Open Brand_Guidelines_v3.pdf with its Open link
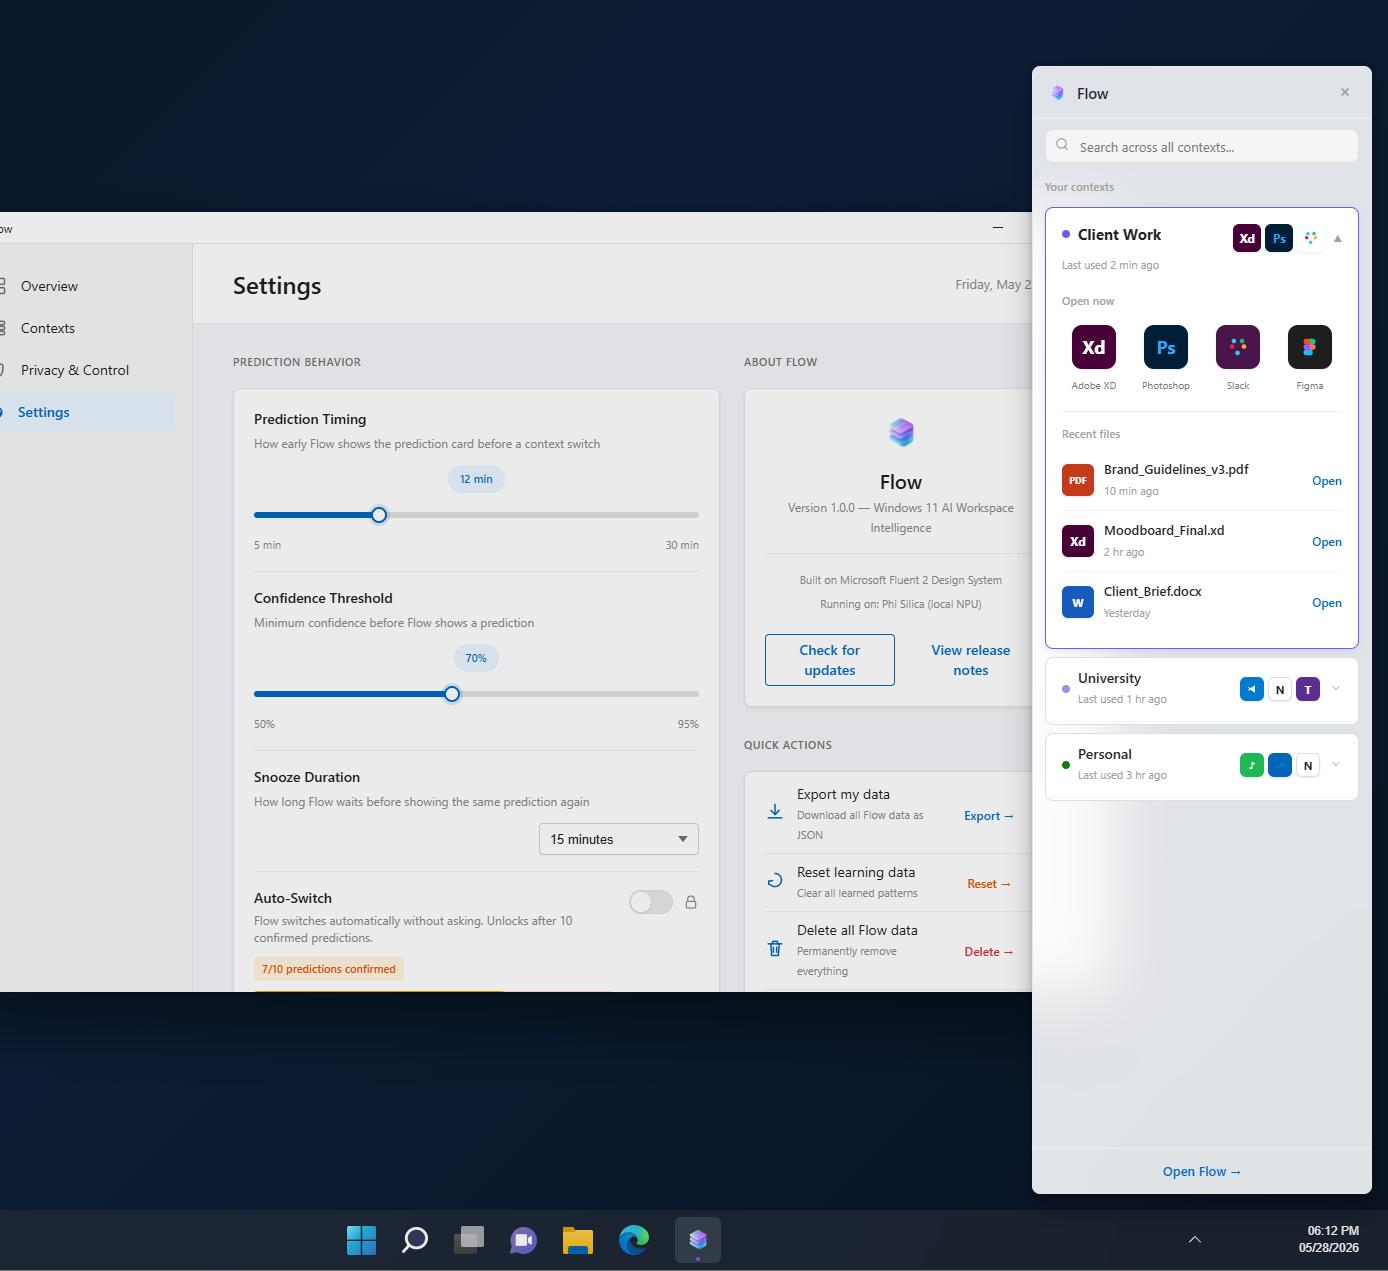The width and height of the screenshot is (1388, 1271). coord(1327,481)
